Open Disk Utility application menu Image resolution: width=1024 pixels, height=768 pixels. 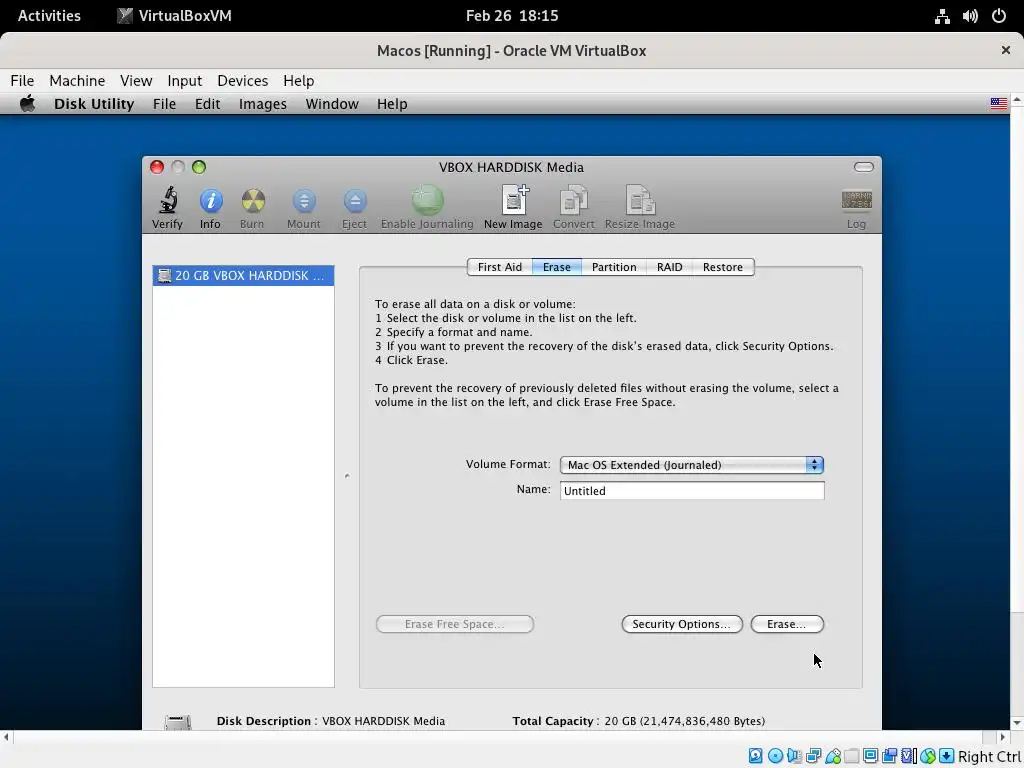coord(94,104)
